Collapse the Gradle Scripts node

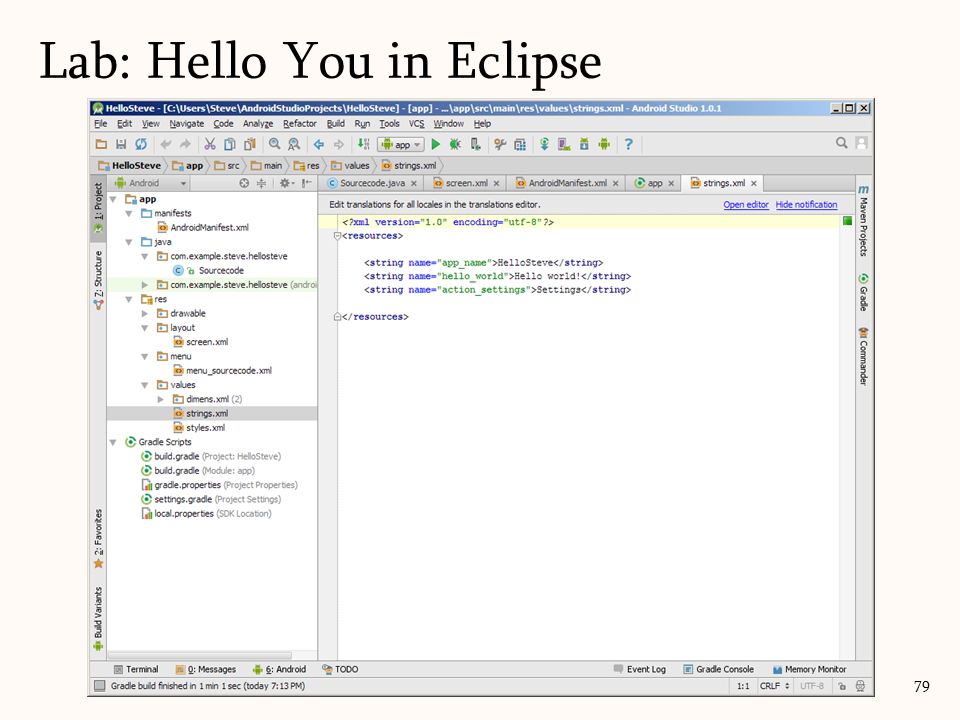113,442
